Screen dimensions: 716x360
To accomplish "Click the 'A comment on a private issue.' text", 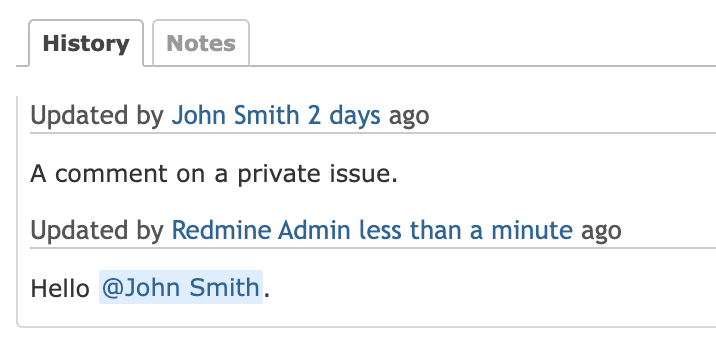I will (x=214, y=174).
